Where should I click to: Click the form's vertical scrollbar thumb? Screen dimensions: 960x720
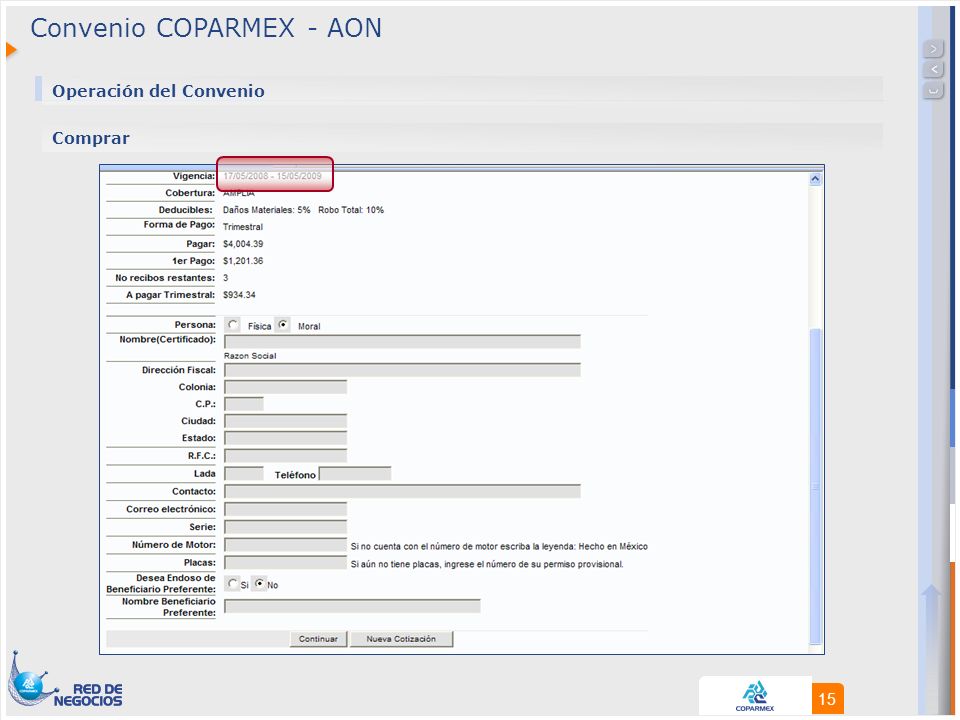click(815, 486)
